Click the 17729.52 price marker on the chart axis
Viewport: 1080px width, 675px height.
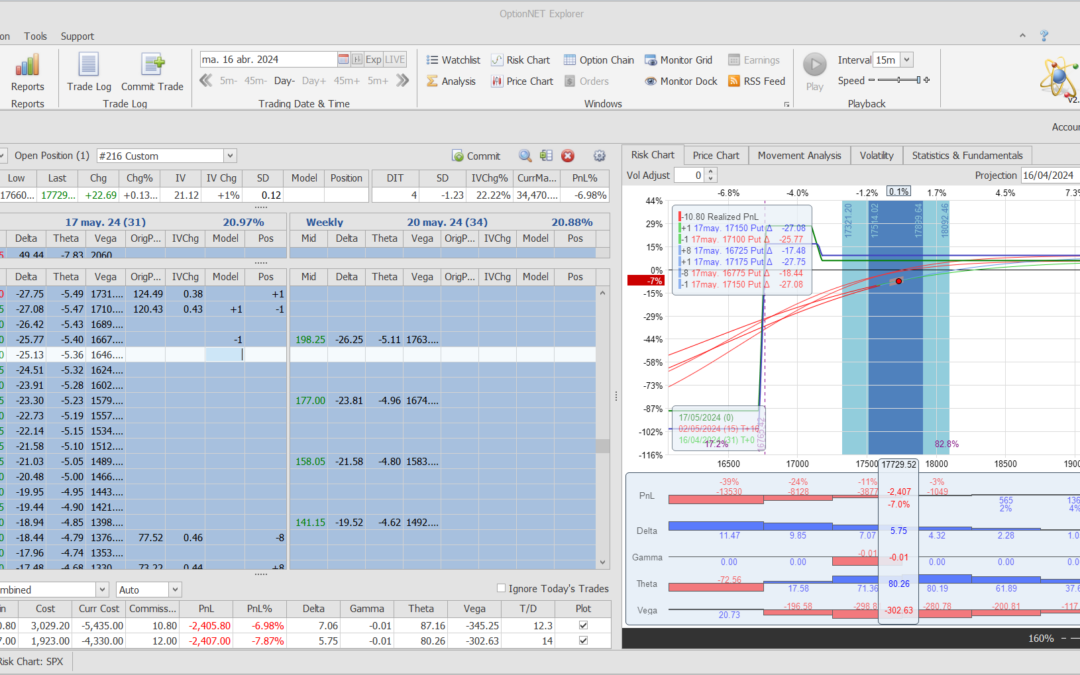pyautogui.click(x=899, y=464)
